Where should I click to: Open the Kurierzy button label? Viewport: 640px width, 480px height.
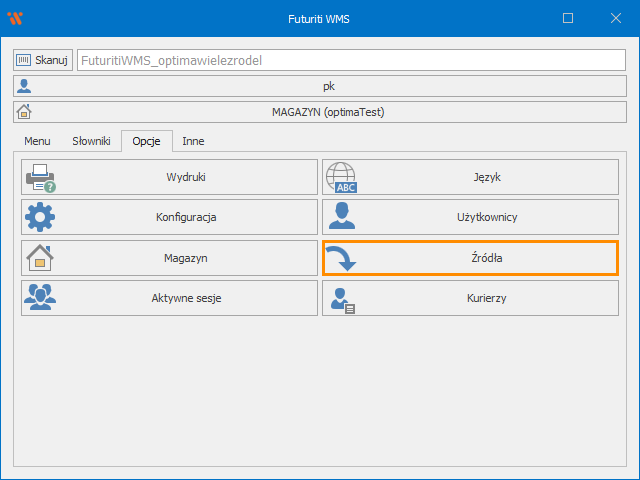487,298
